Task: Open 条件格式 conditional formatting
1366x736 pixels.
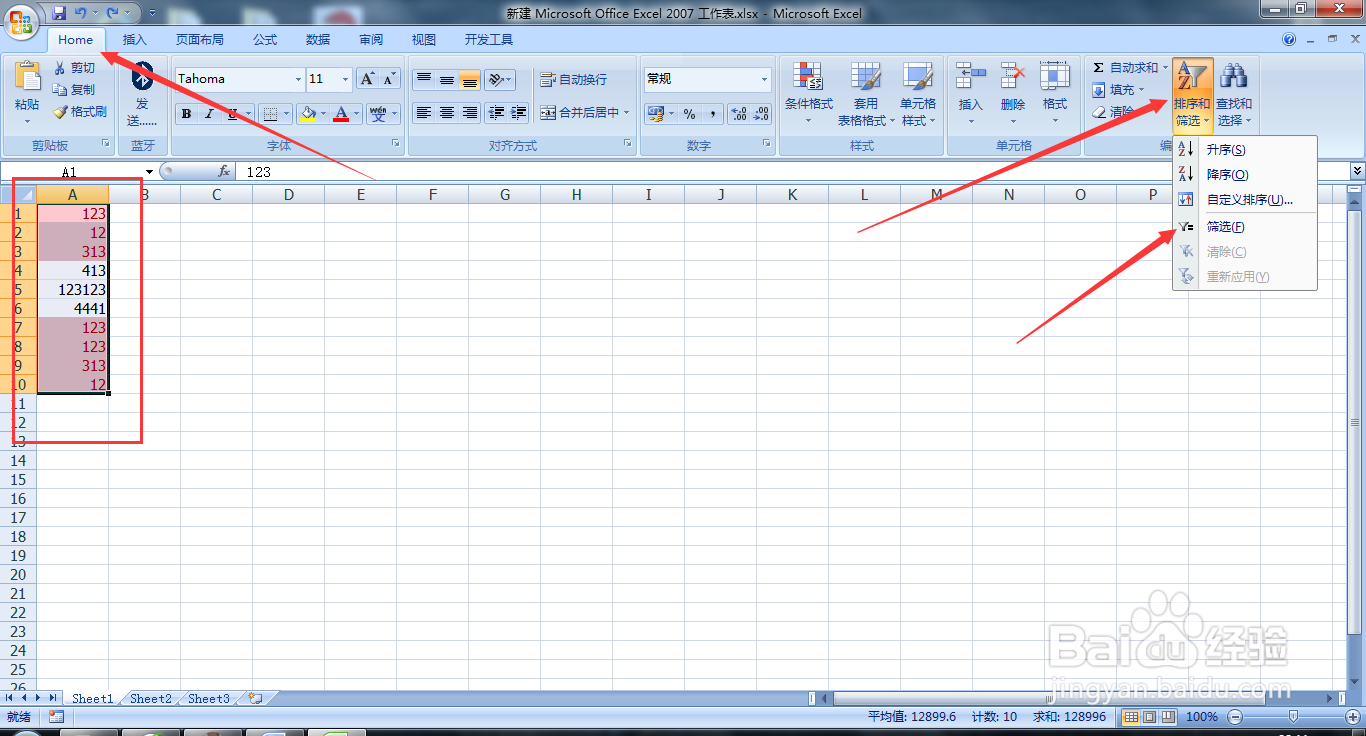Action: click(x=808, y=94)
